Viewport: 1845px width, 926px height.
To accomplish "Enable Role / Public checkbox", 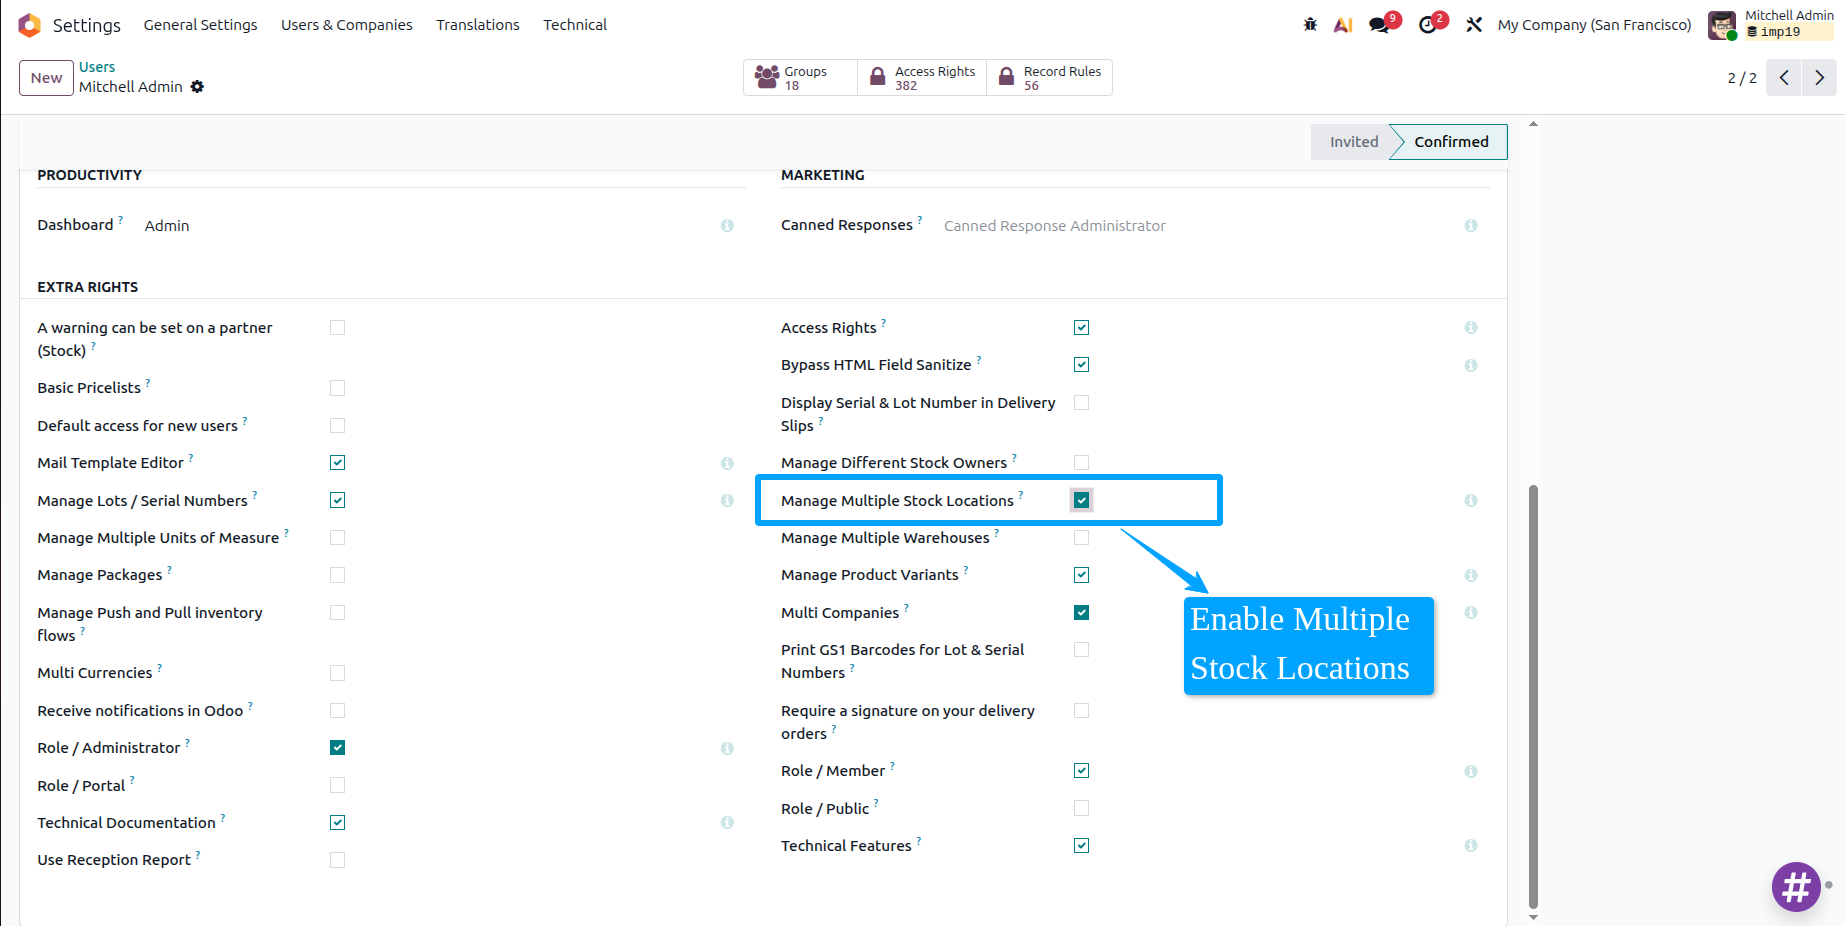I will click(1081, 808).
